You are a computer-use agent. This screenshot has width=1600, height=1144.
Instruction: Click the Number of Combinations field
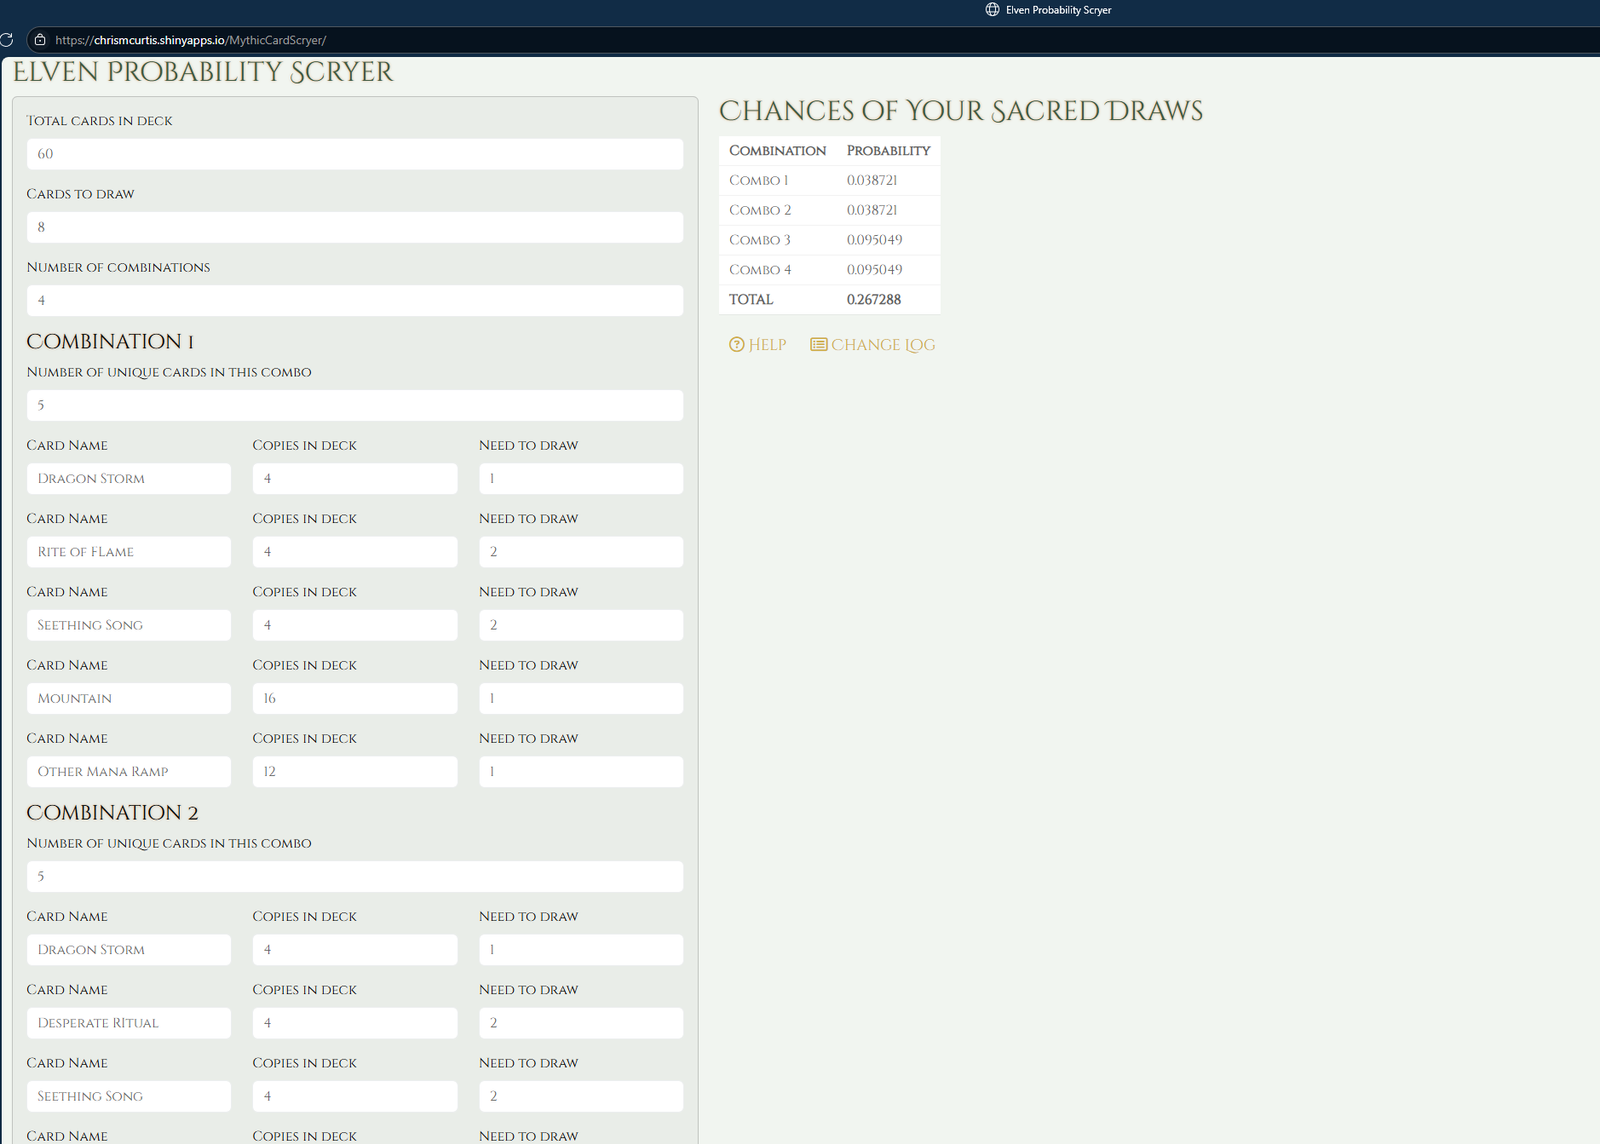(x=355, y=300)
